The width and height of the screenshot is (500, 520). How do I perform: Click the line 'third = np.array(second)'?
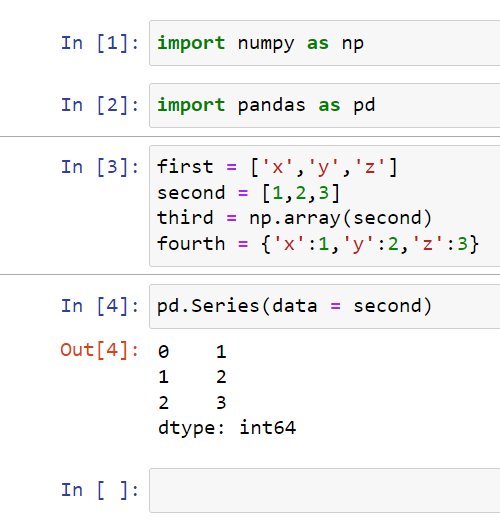click(294, 218)
